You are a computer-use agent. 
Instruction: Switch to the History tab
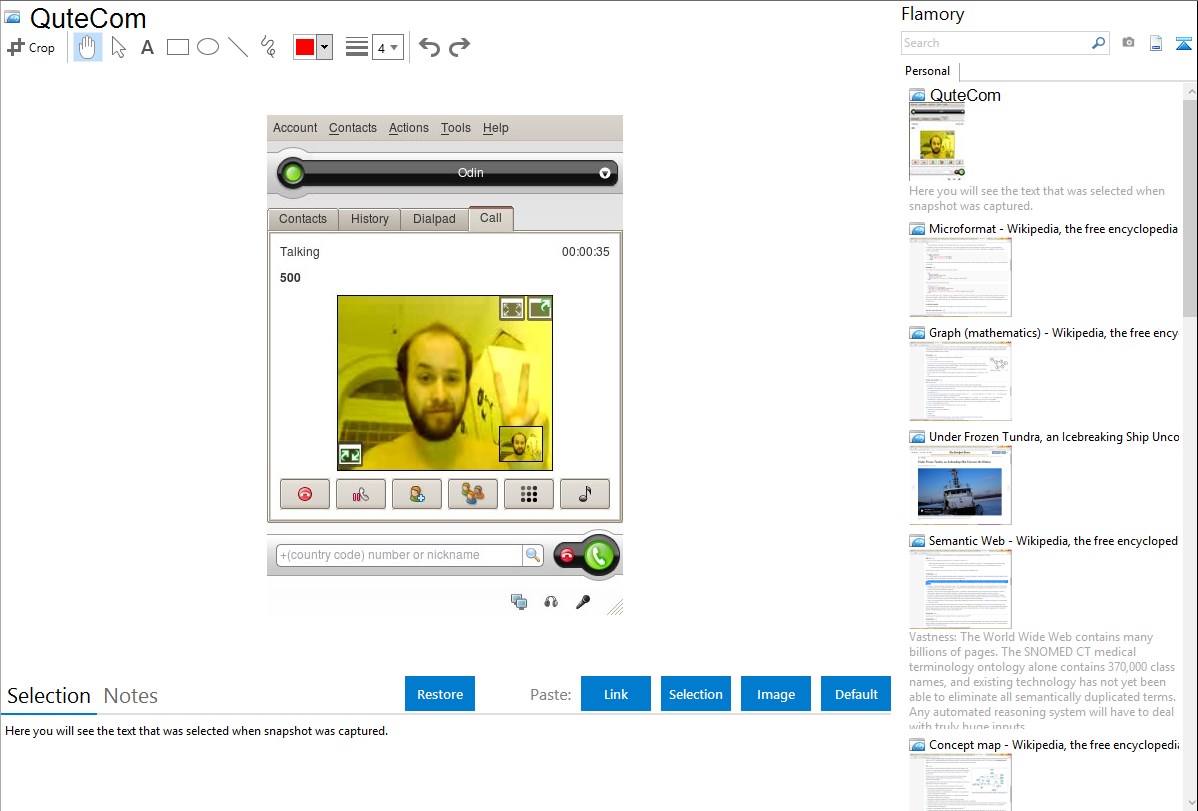pyautogui.click(x=370, y=219)
